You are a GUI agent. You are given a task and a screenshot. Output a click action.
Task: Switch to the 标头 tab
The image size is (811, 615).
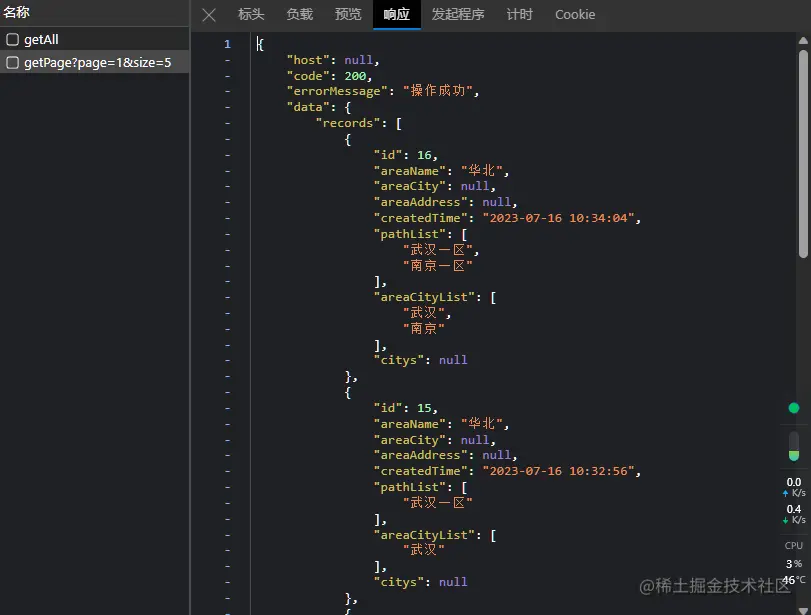[251, 14]
